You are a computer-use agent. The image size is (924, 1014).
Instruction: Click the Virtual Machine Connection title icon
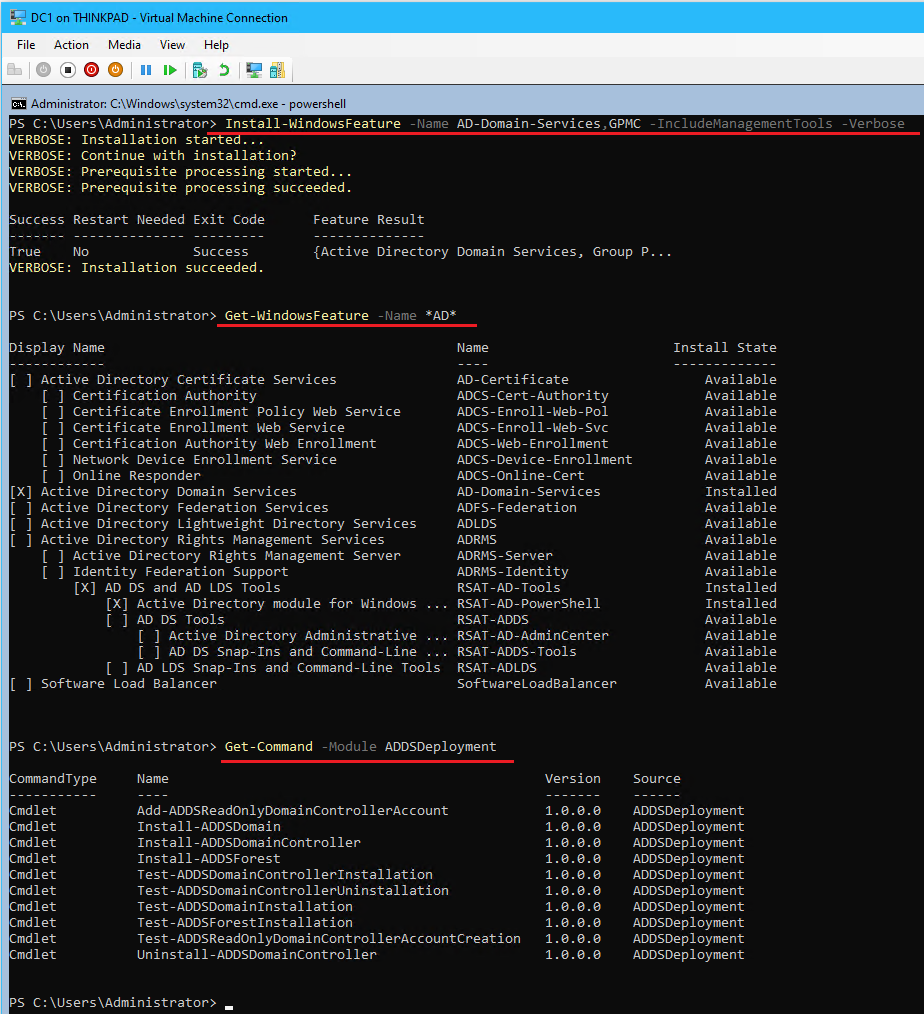(x=17, y=17)
